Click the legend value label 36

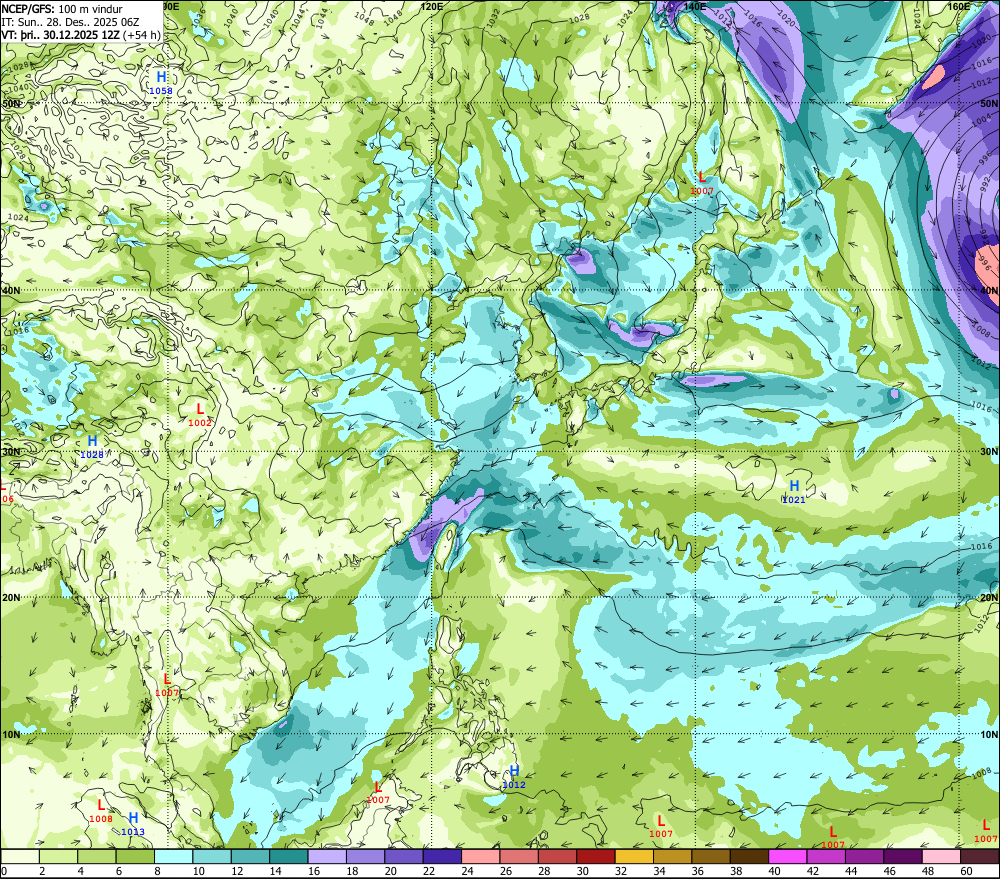[x=698, y=871]
